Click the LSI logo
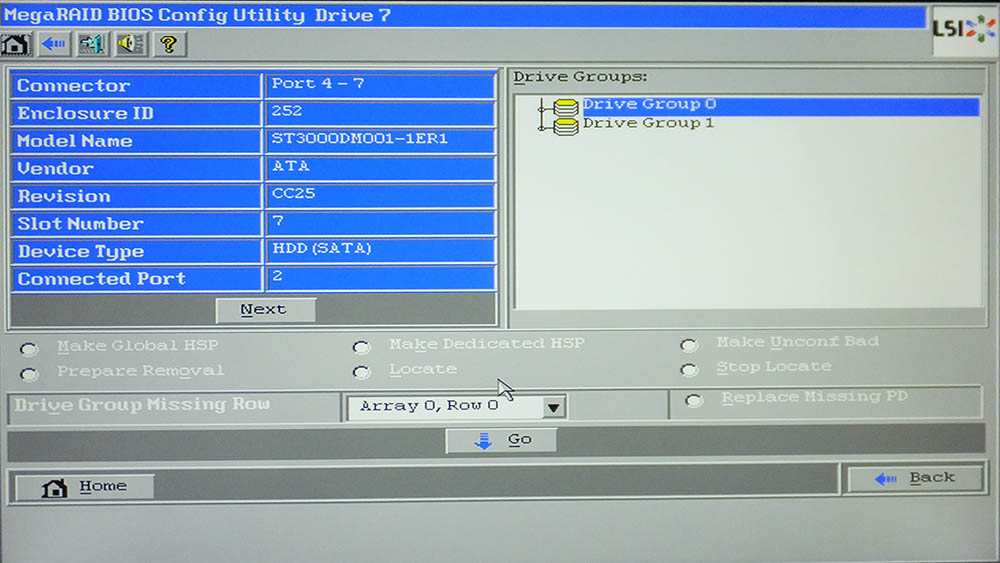Viewport: 1000px width, 563px height. point(963,29)
